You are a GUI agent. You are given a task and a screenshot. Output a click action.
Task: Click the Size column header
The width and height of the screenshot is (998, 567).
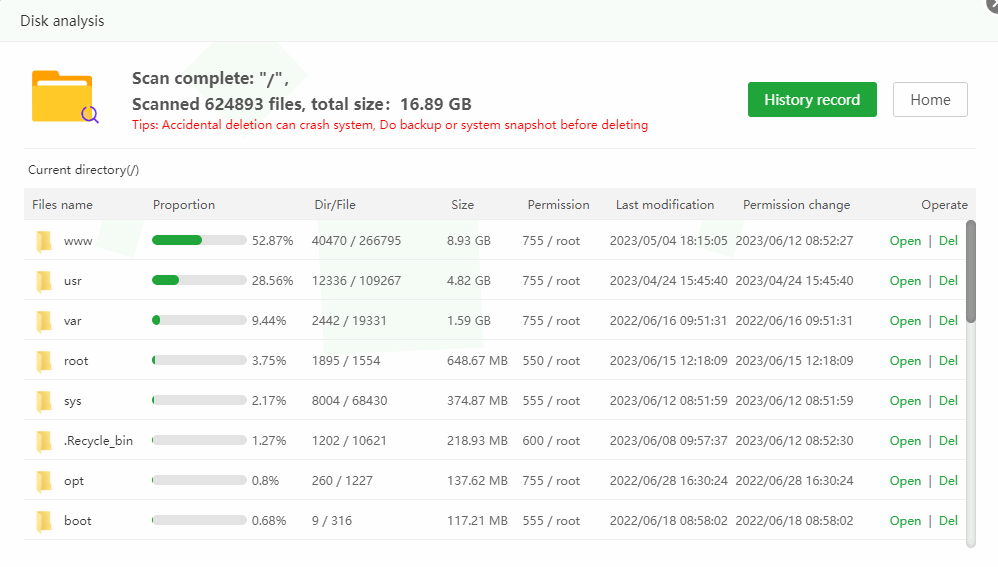coord(462,205)
